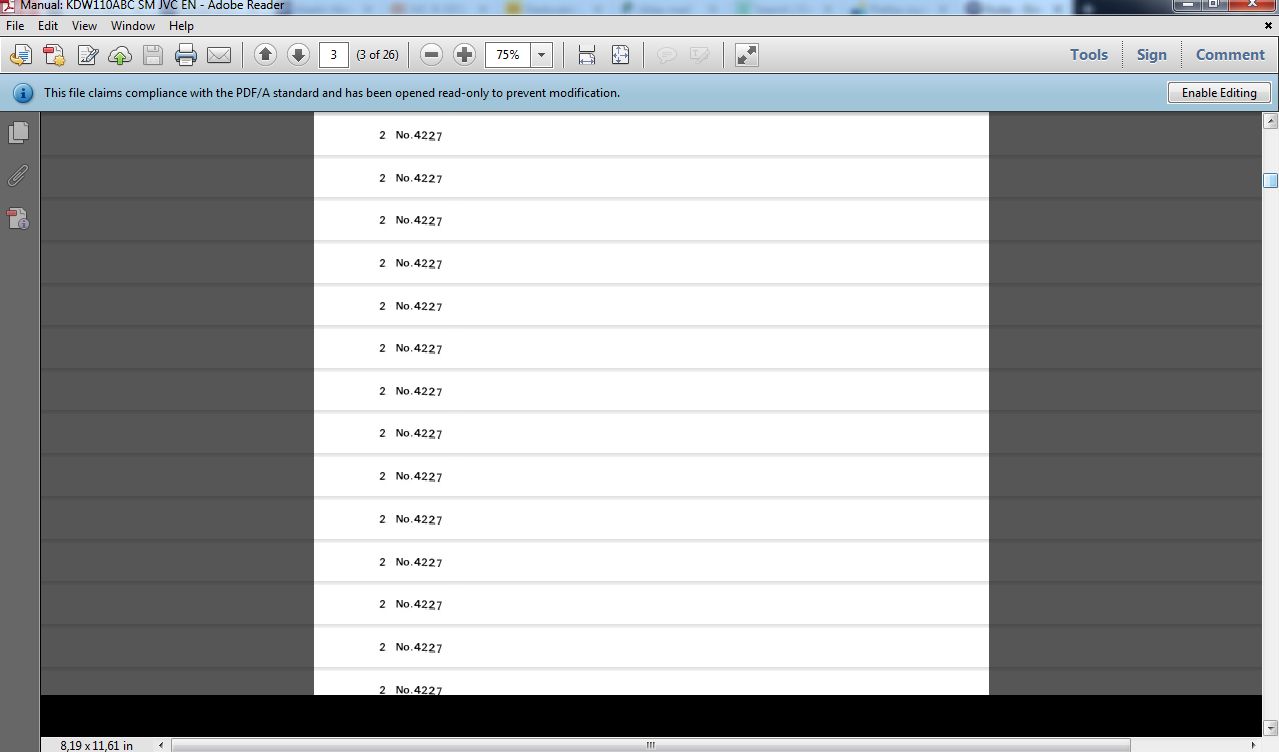1279x752 pixels.
Task: Click the Open file icon
Action: pos(20,55)
